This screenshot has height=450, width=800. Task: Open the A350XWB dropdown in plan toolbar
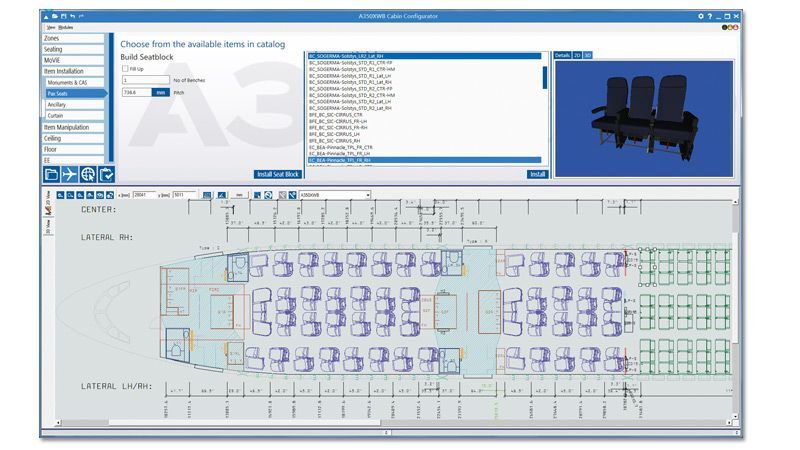335,195
